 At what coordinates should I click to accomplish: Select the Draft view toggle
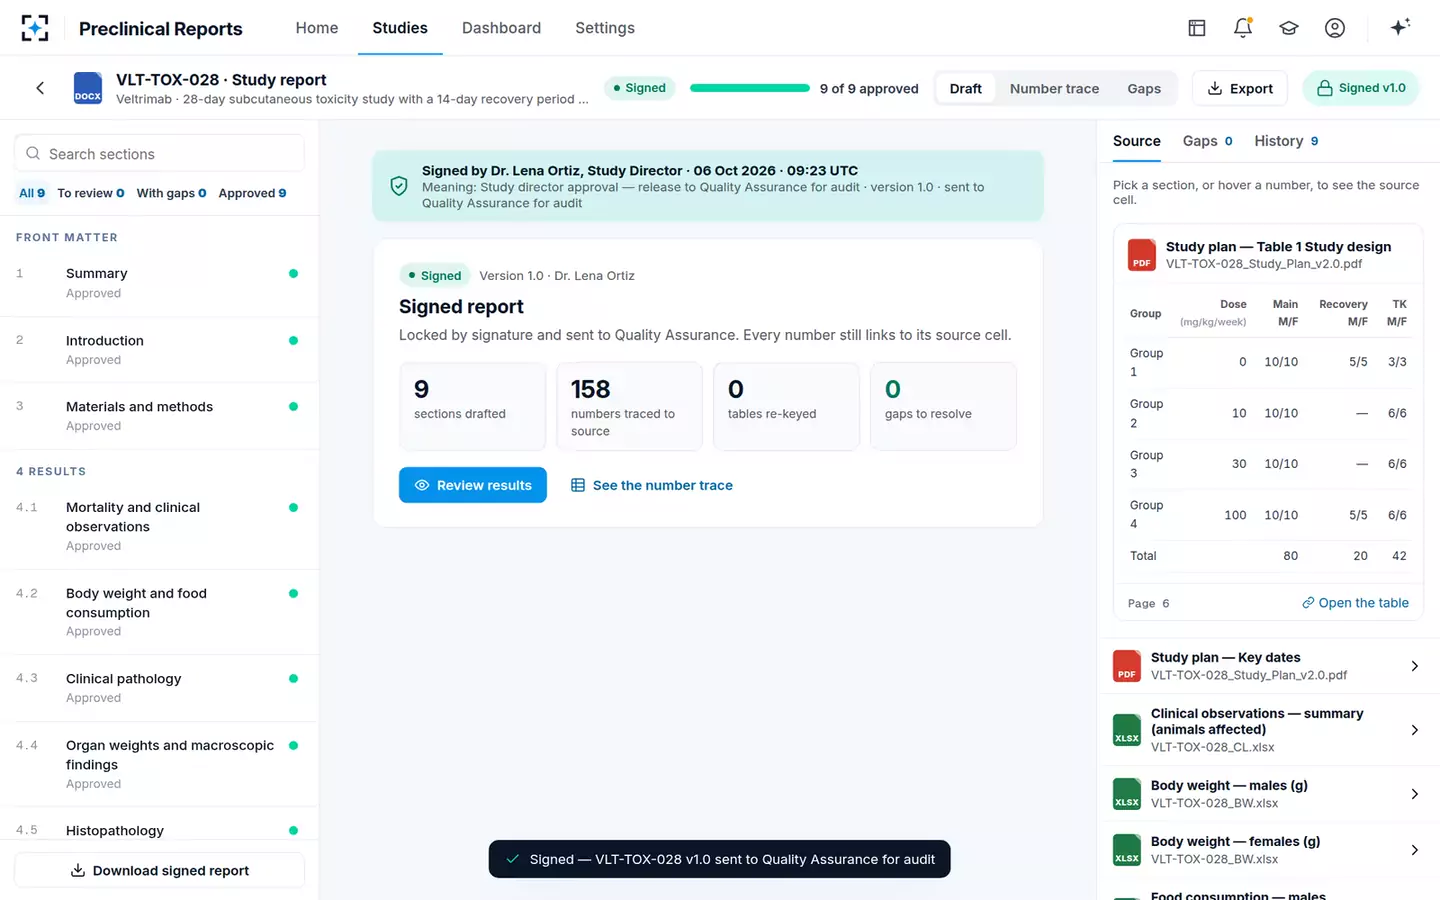(x=965, y=88)
